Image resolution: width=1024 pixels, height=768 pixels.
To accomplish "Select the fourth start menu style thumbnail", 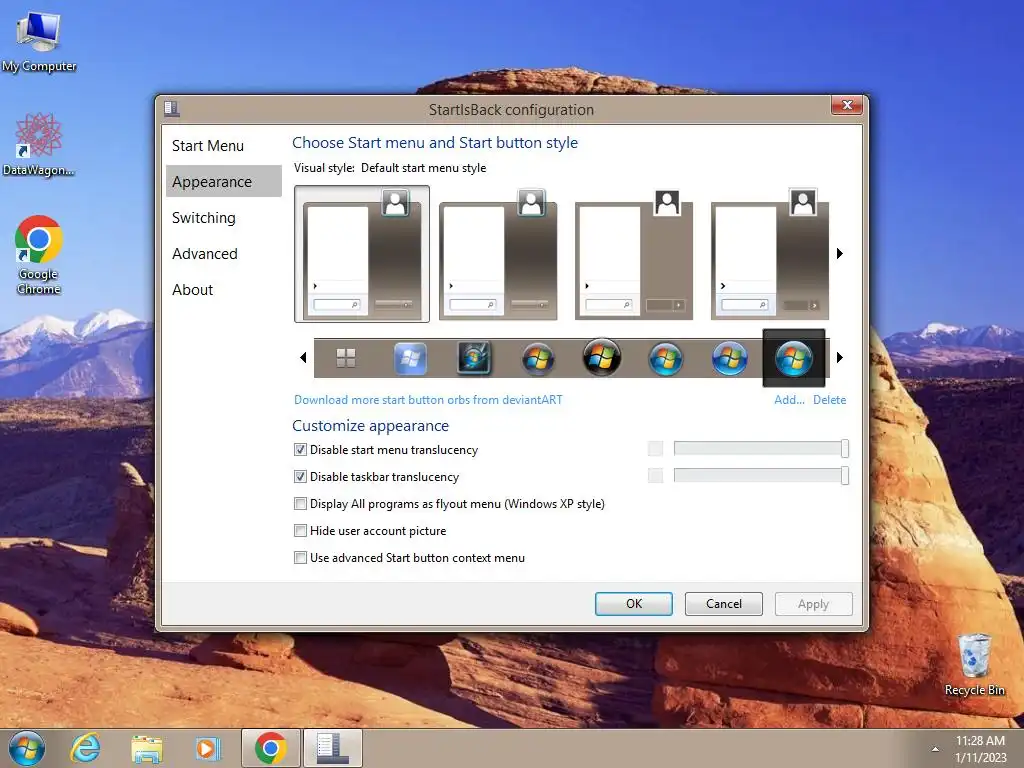I will click(770, 254).
